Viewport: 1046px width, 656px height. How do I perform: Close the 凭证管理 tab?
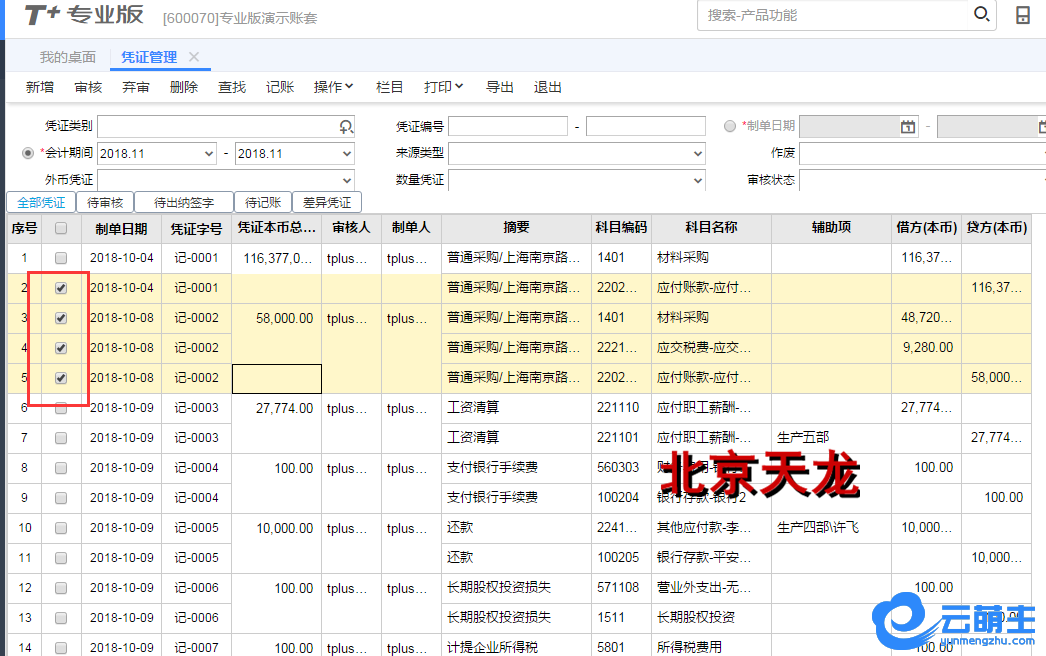point(194,57)
